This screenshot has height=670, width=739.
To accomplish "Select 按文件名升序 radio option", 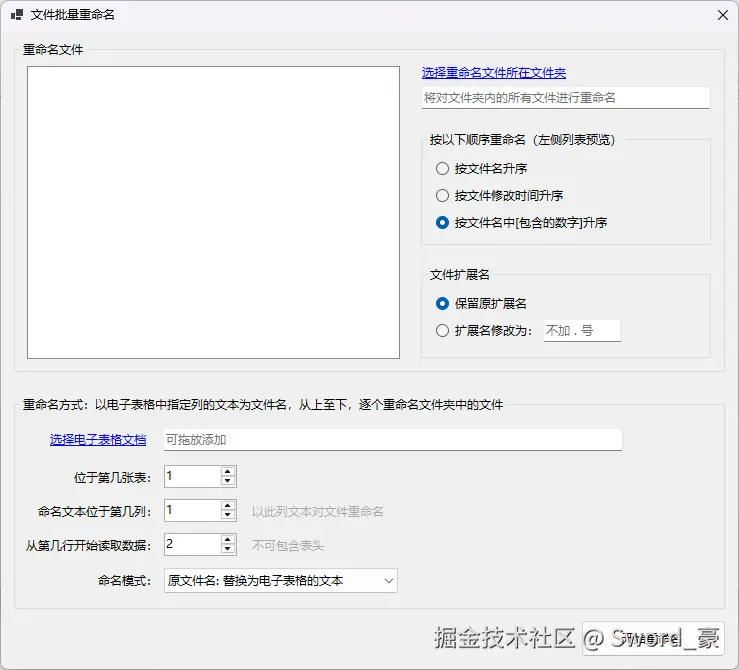I will point(481,168).
